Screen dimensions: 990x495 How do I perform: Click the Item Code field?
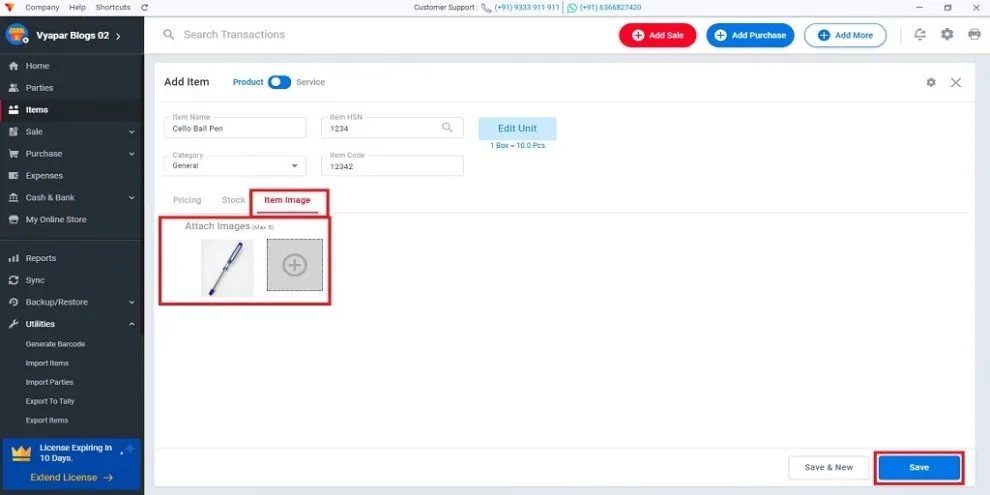tap(392, 165)
